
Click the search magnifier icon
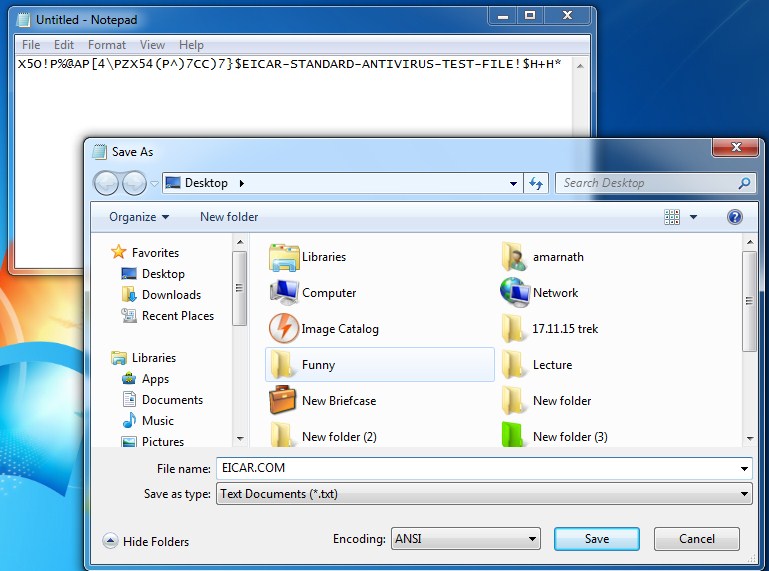pyautogui.click(x=744, y=183)
